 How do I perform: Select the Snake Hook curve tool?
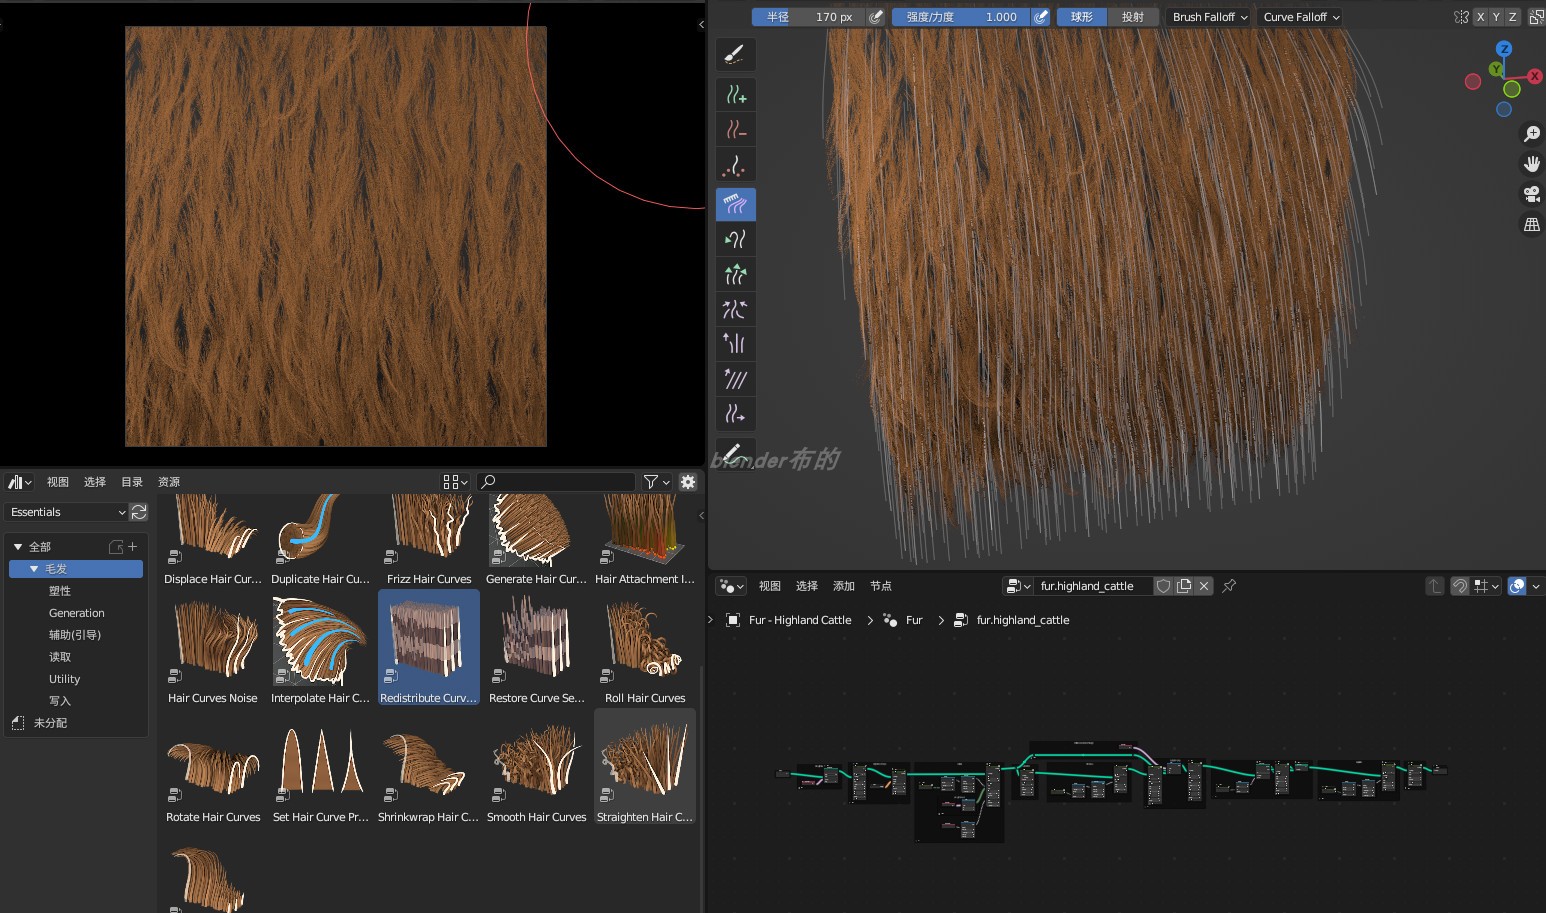[735, 239]
